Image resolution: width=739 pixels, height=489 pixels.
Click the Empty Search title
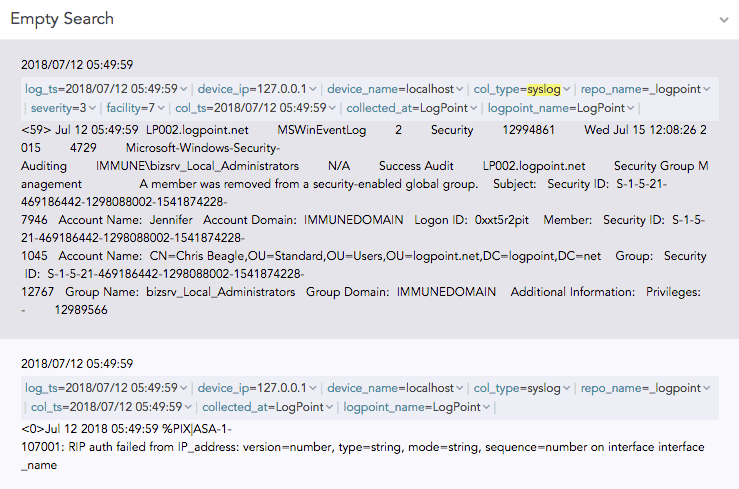pyautogui.click(x=62, y=19)
